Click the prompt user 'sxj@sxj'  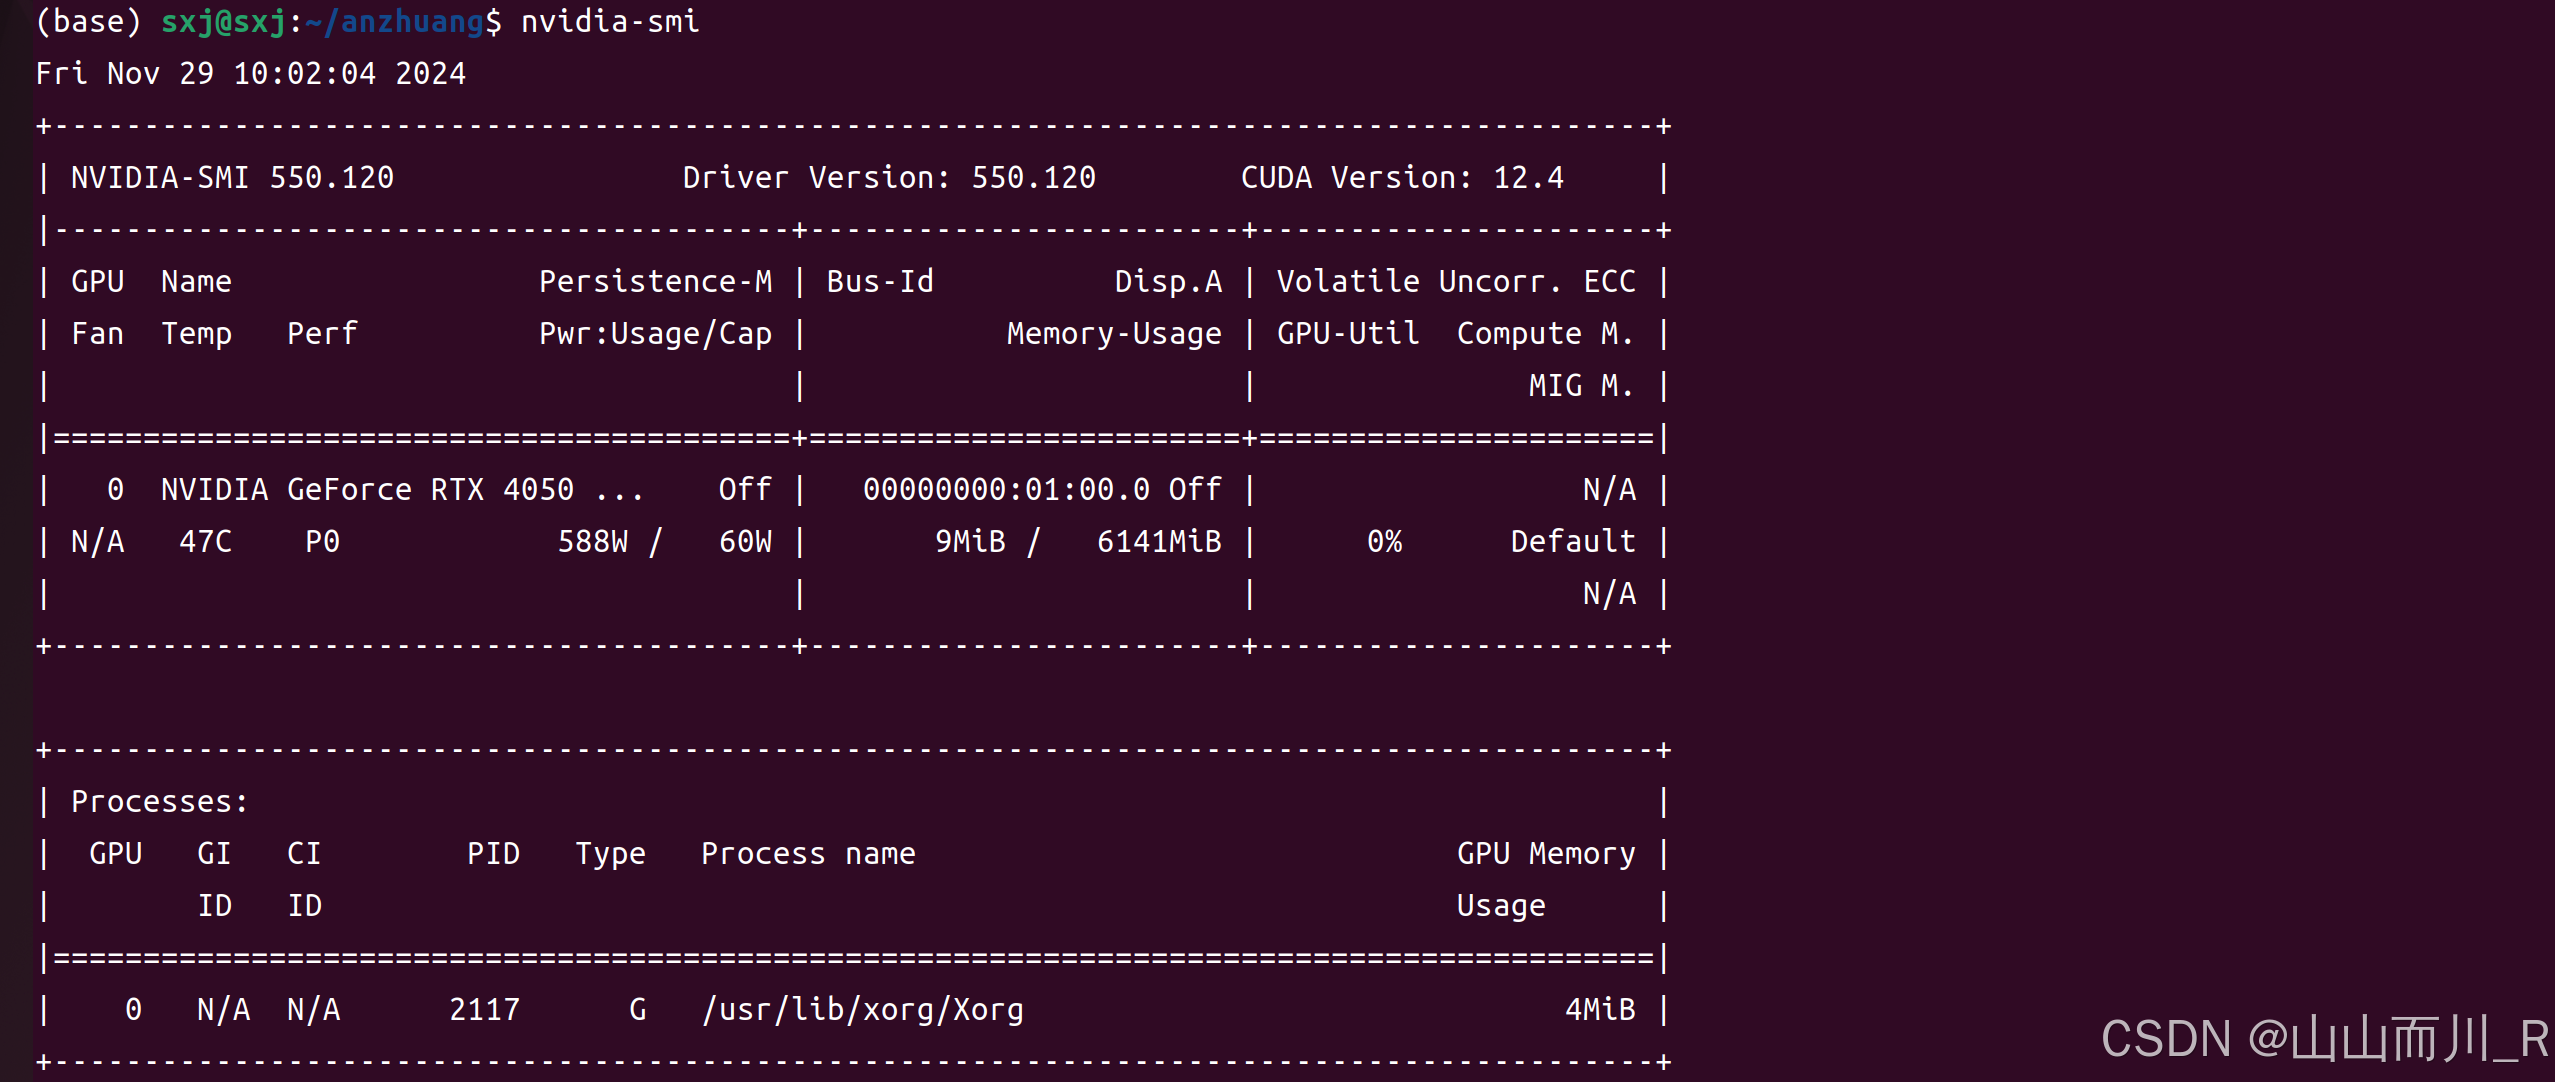coord(224,21)
